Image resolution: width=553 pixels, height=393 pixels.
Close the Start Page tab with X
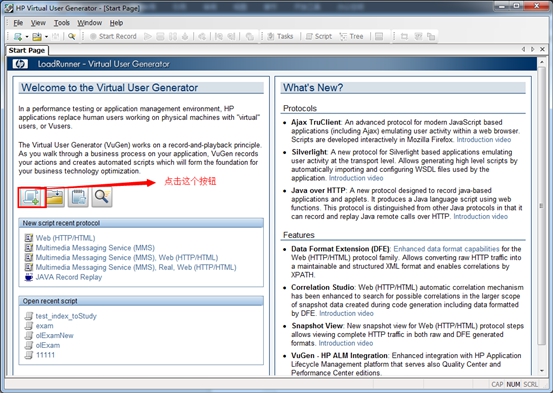(x=542, y=49)
